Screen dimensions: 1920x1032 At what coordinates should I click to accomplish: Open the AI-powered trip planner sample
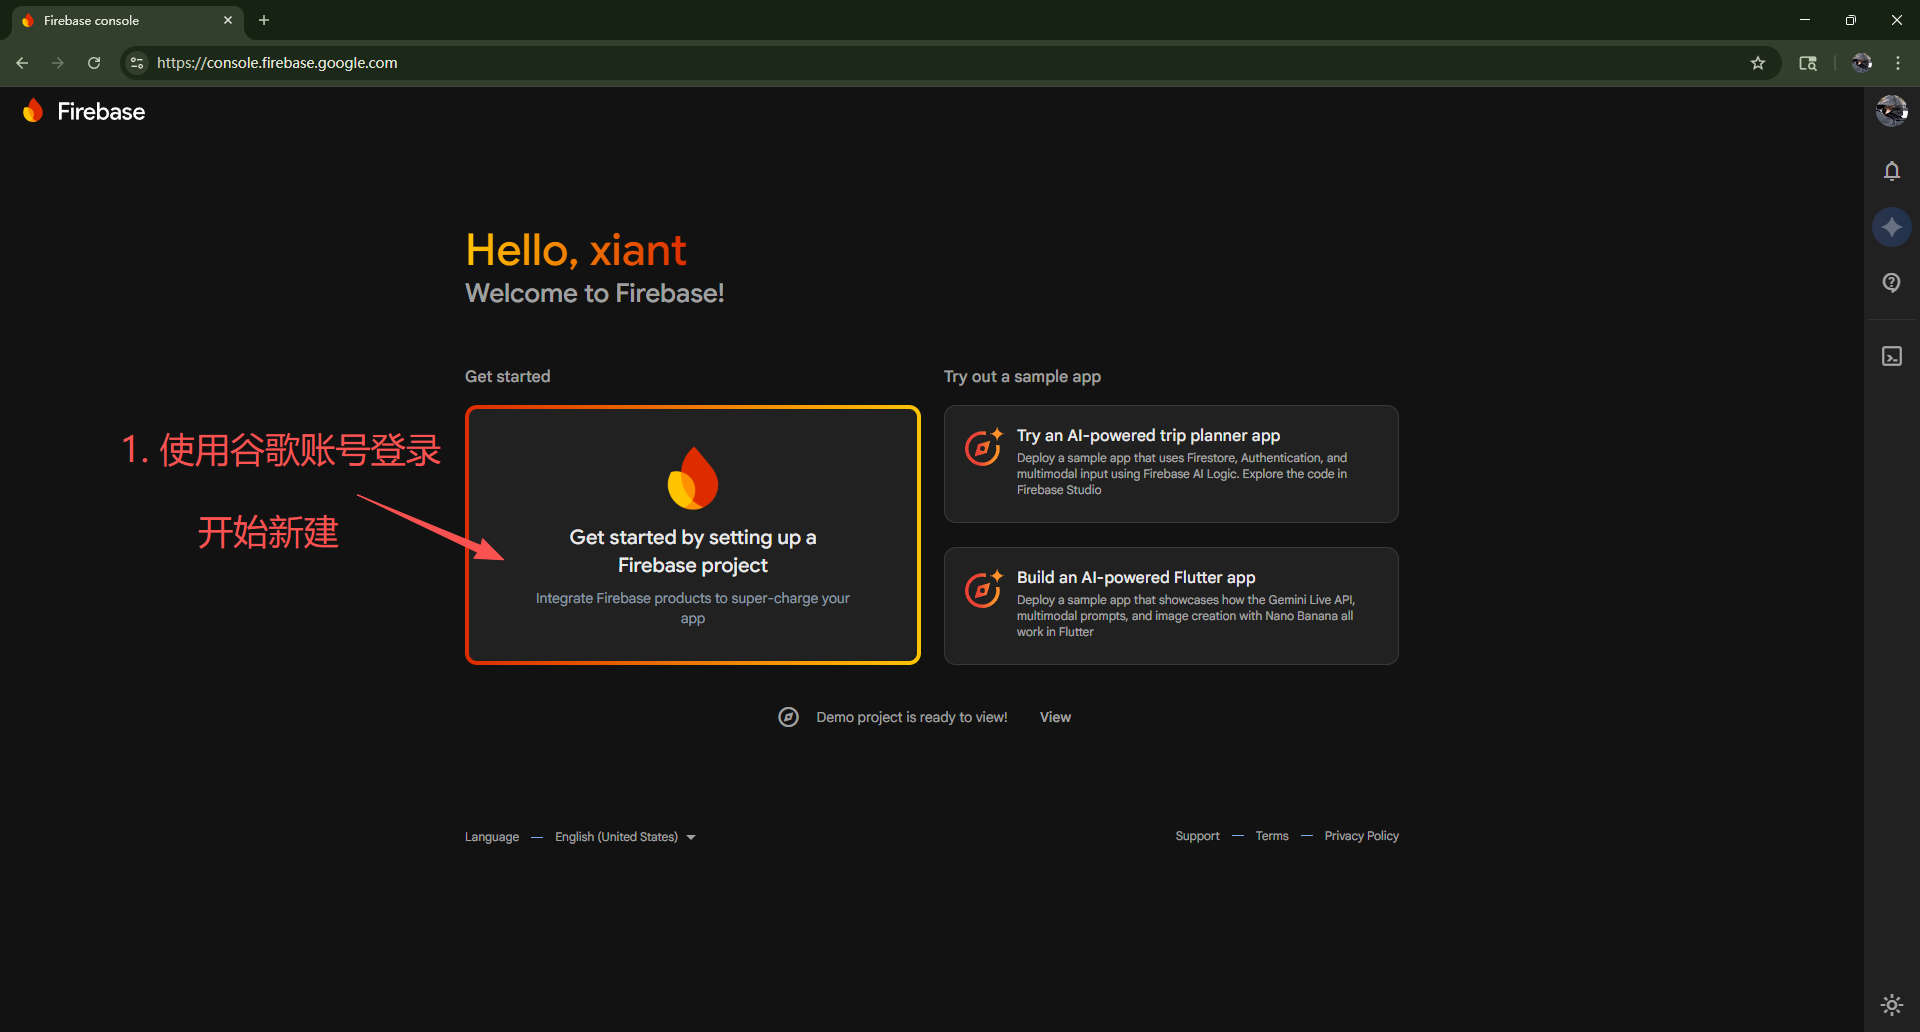1170,463
